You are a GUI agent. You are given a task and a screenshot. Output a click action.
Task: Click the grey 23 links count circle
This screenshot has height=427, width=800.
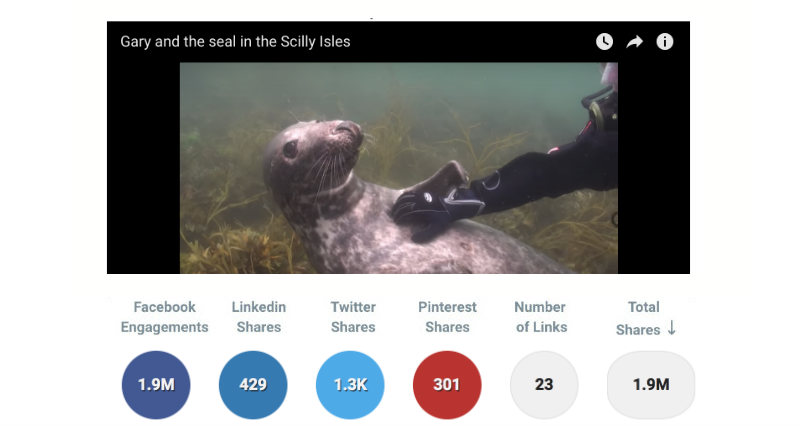544,385
